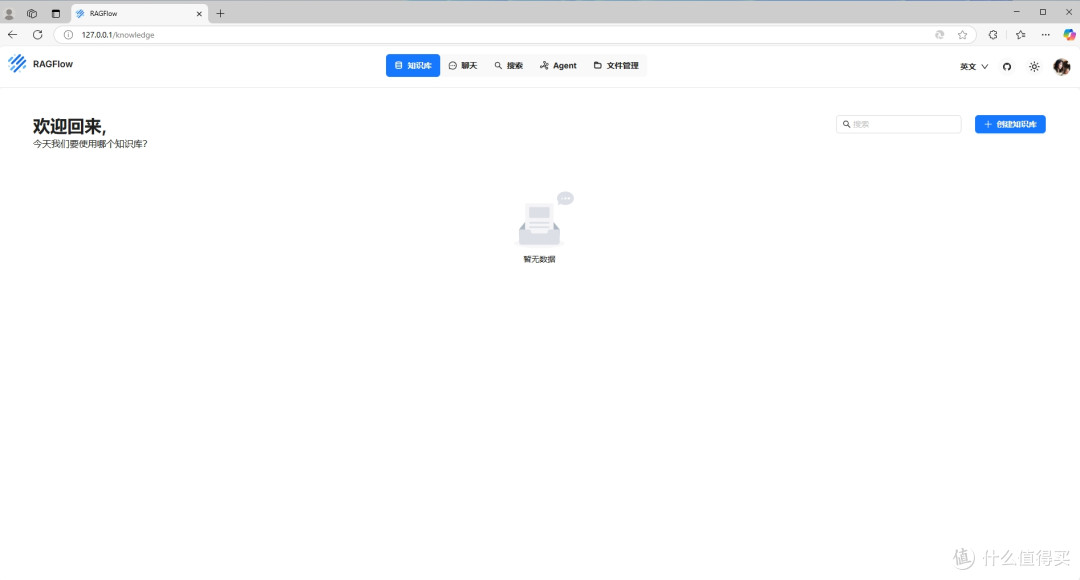Image resolution: width=1080 pixels, height=580 pixels.
Task: Open browser extensions icon
Action: pyautogui.click(x=993, y=35)
